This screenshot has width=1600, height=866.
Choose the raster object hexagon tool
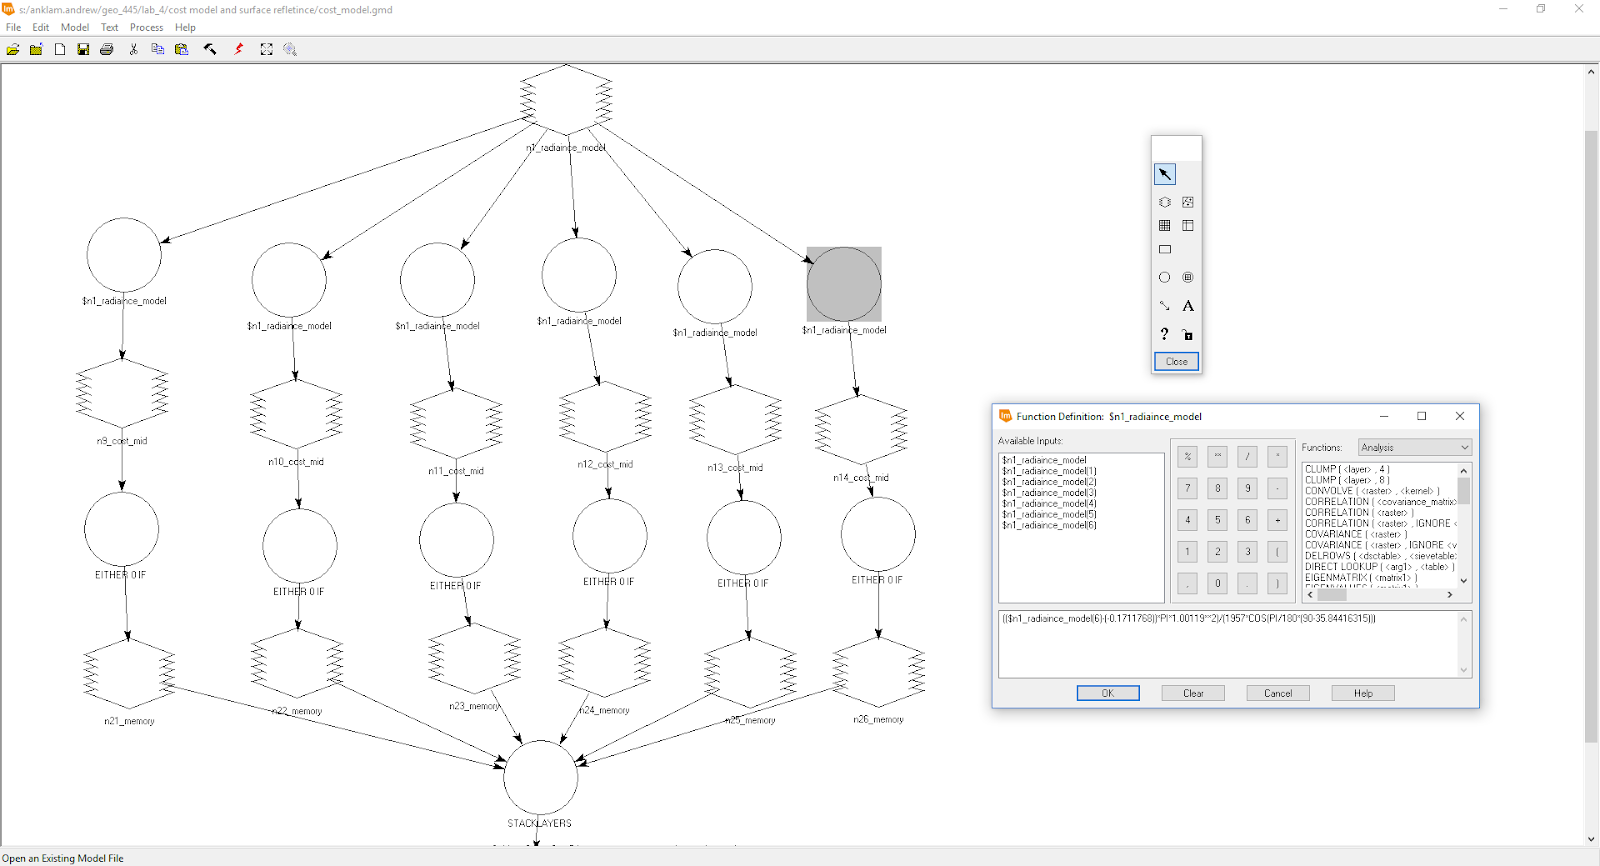point(1165,202)
